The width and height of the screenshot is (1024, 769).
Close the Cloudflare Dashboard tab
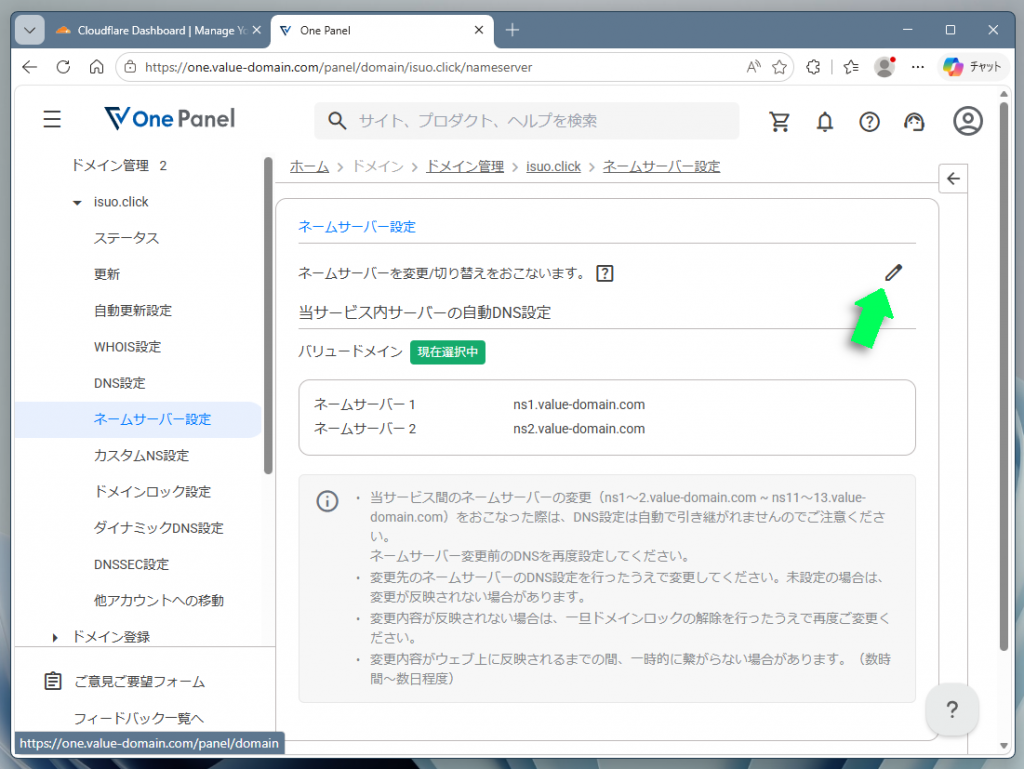pos(257,30)
